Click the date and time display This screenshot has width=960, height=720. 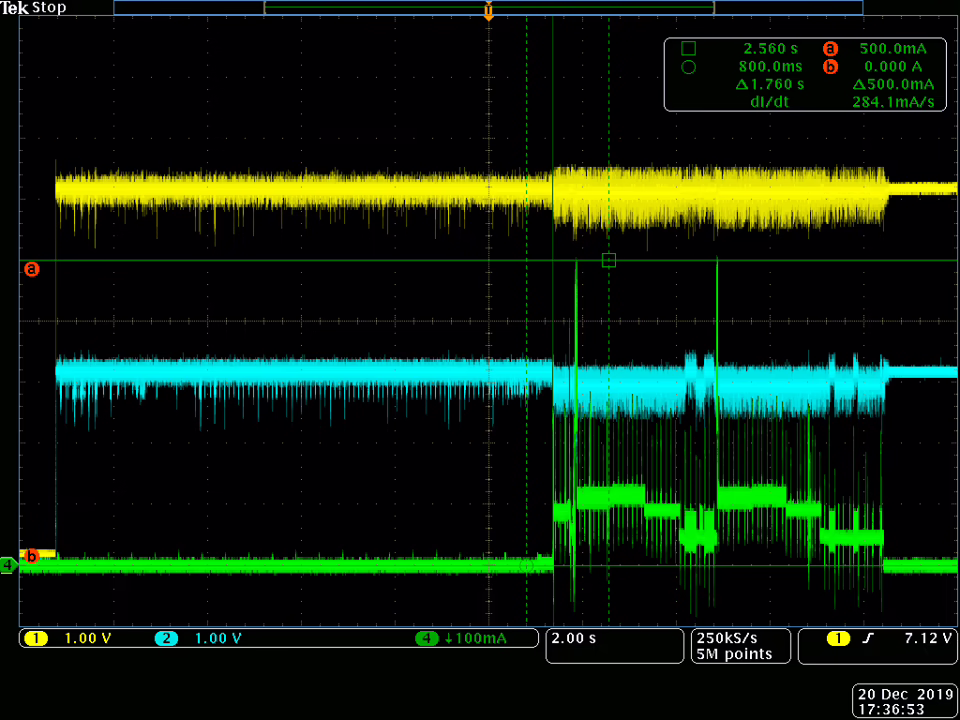click(x=903, y=700)
